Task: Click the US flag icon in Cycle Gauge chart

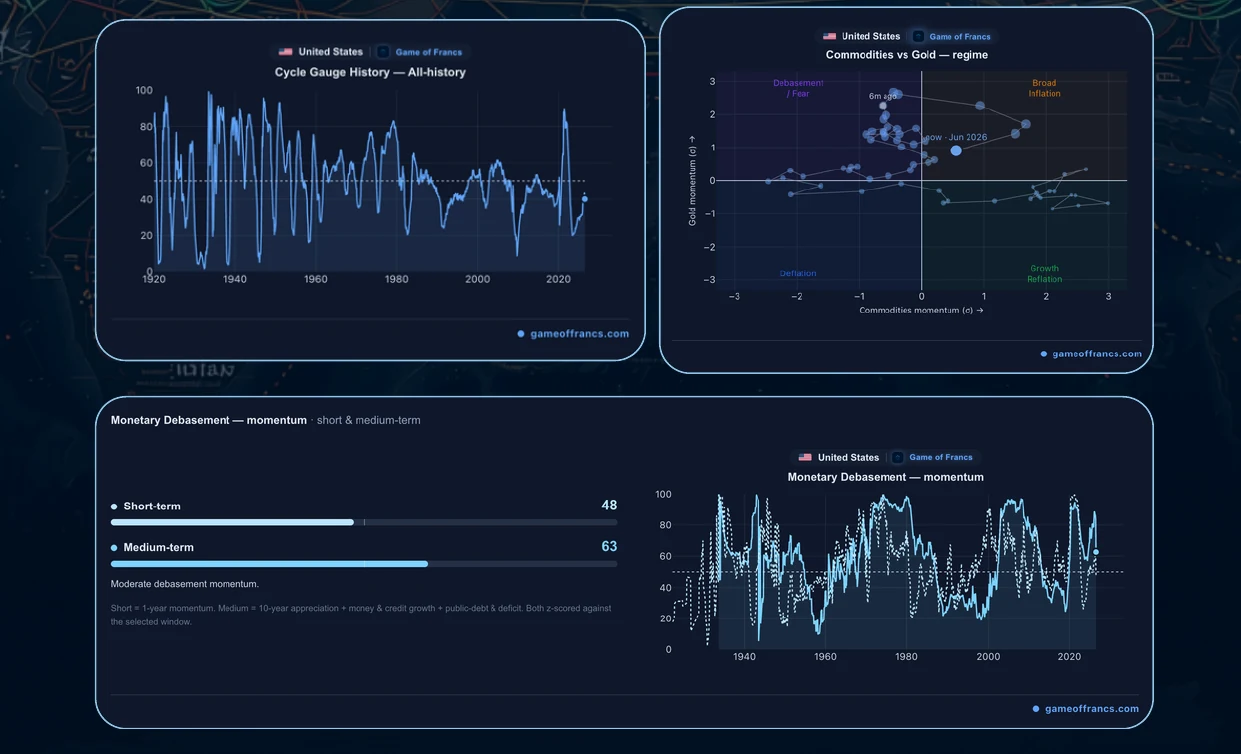Action: pos(286,52)
